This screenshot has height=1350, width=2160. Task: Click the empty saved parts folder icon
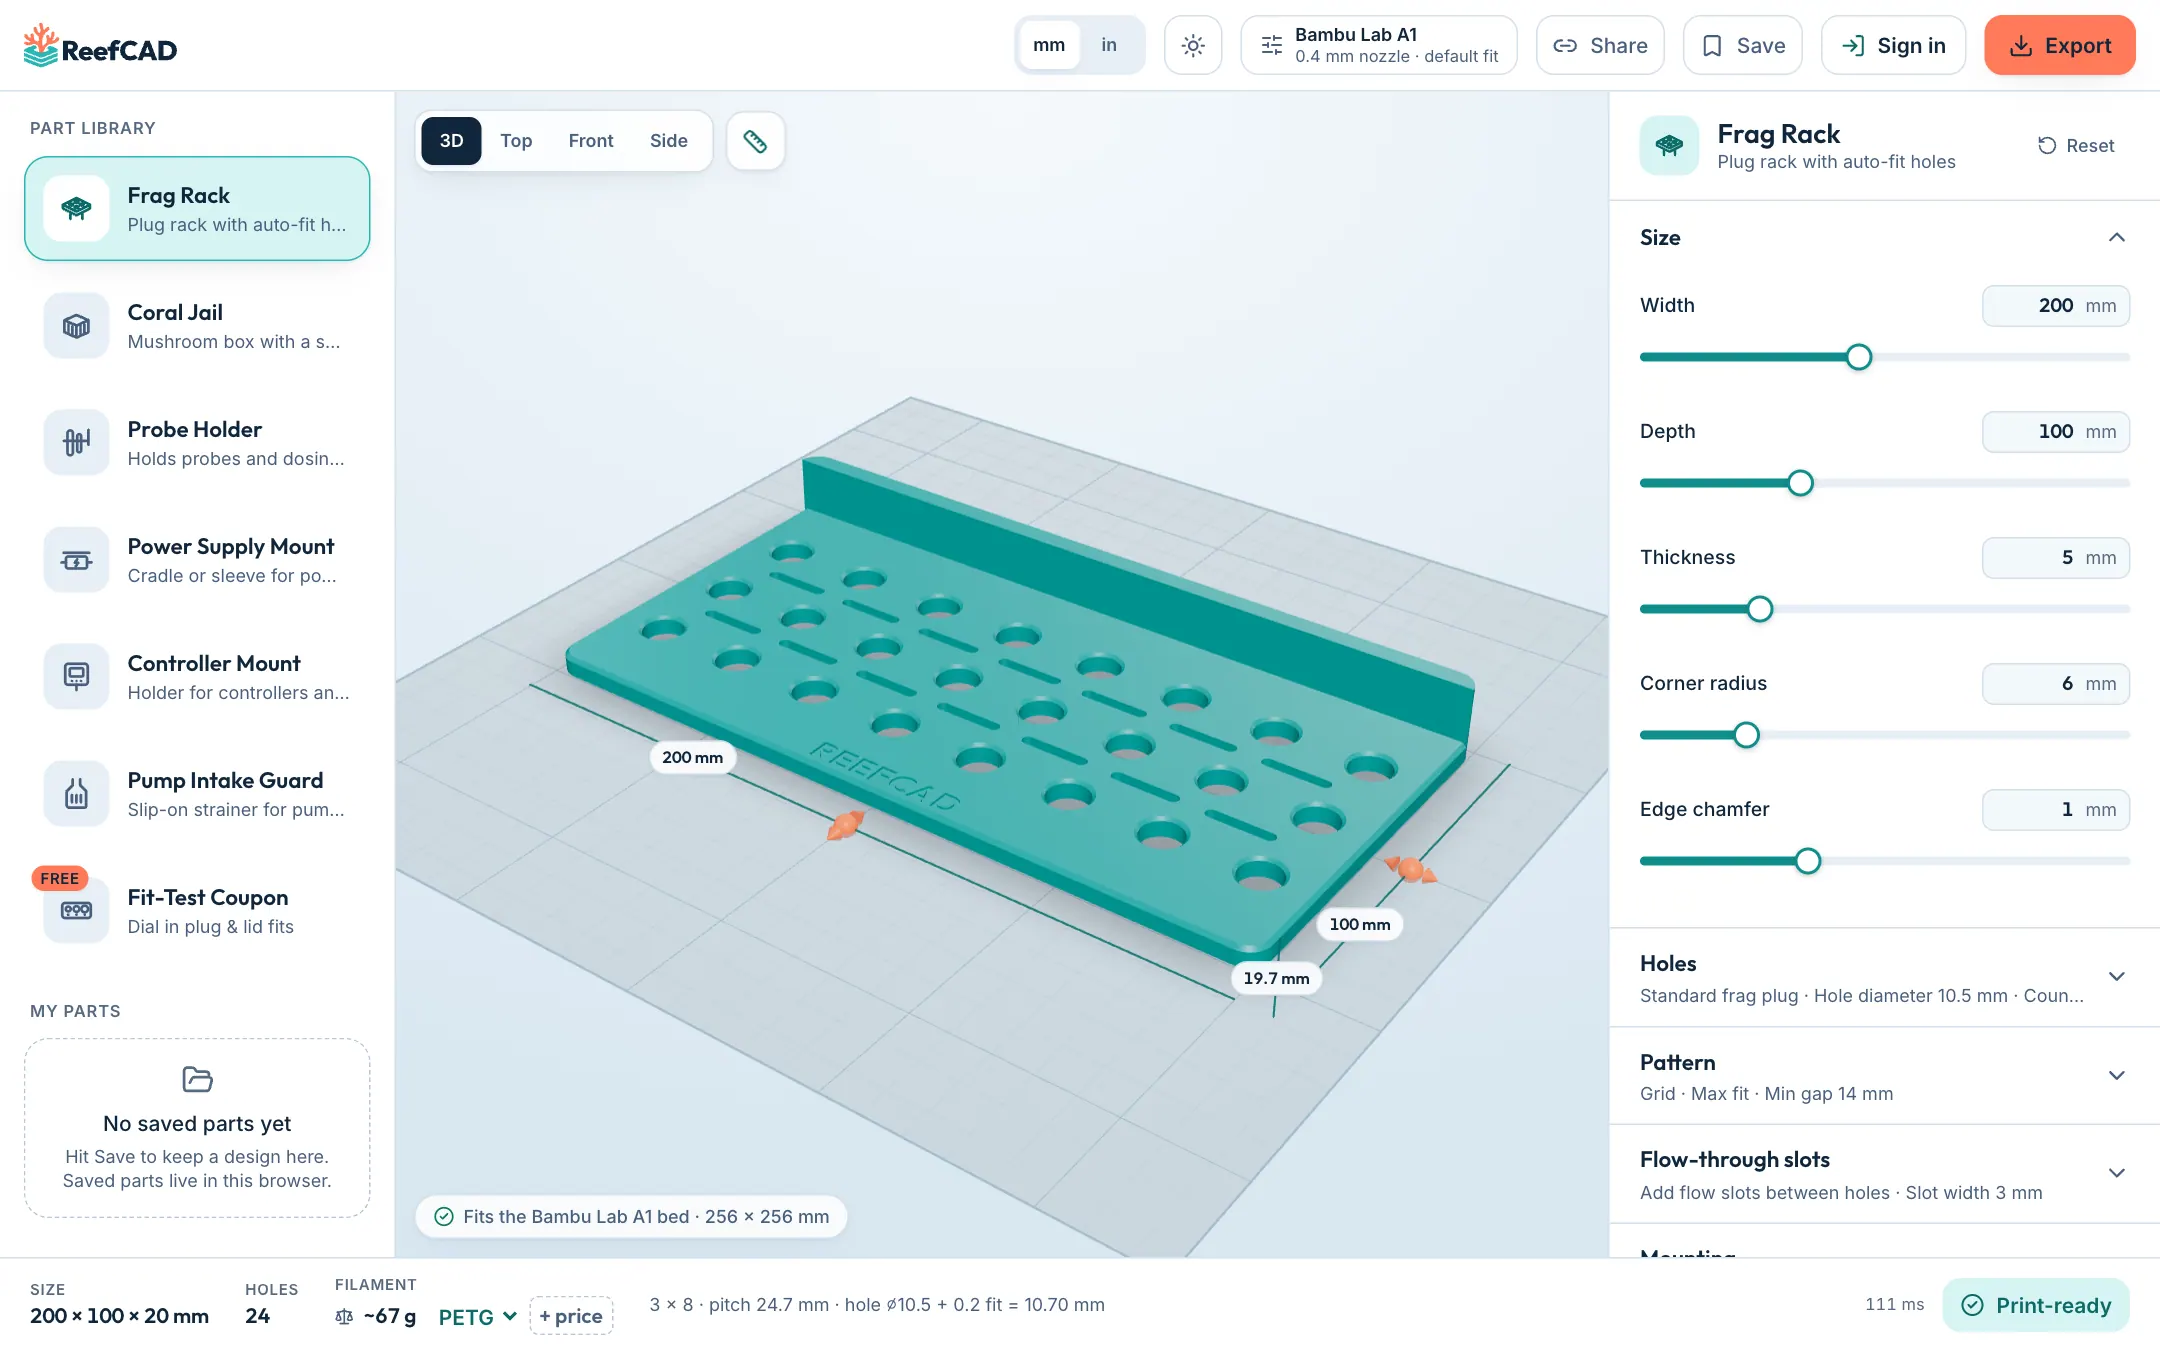click(x=197, y=1079)
